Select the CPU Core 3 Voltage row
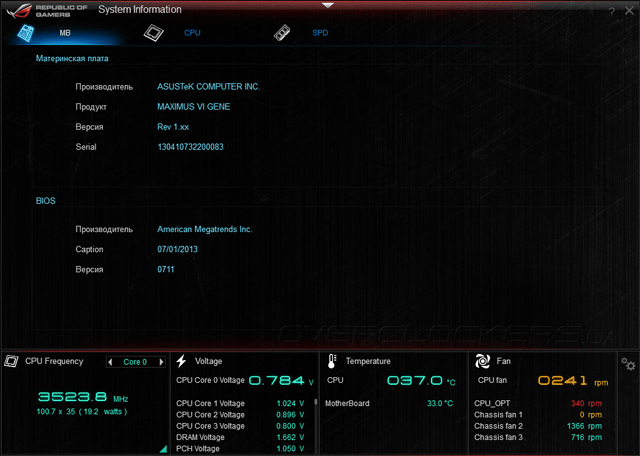Screen dimensions: 640x456 point(240,426)
